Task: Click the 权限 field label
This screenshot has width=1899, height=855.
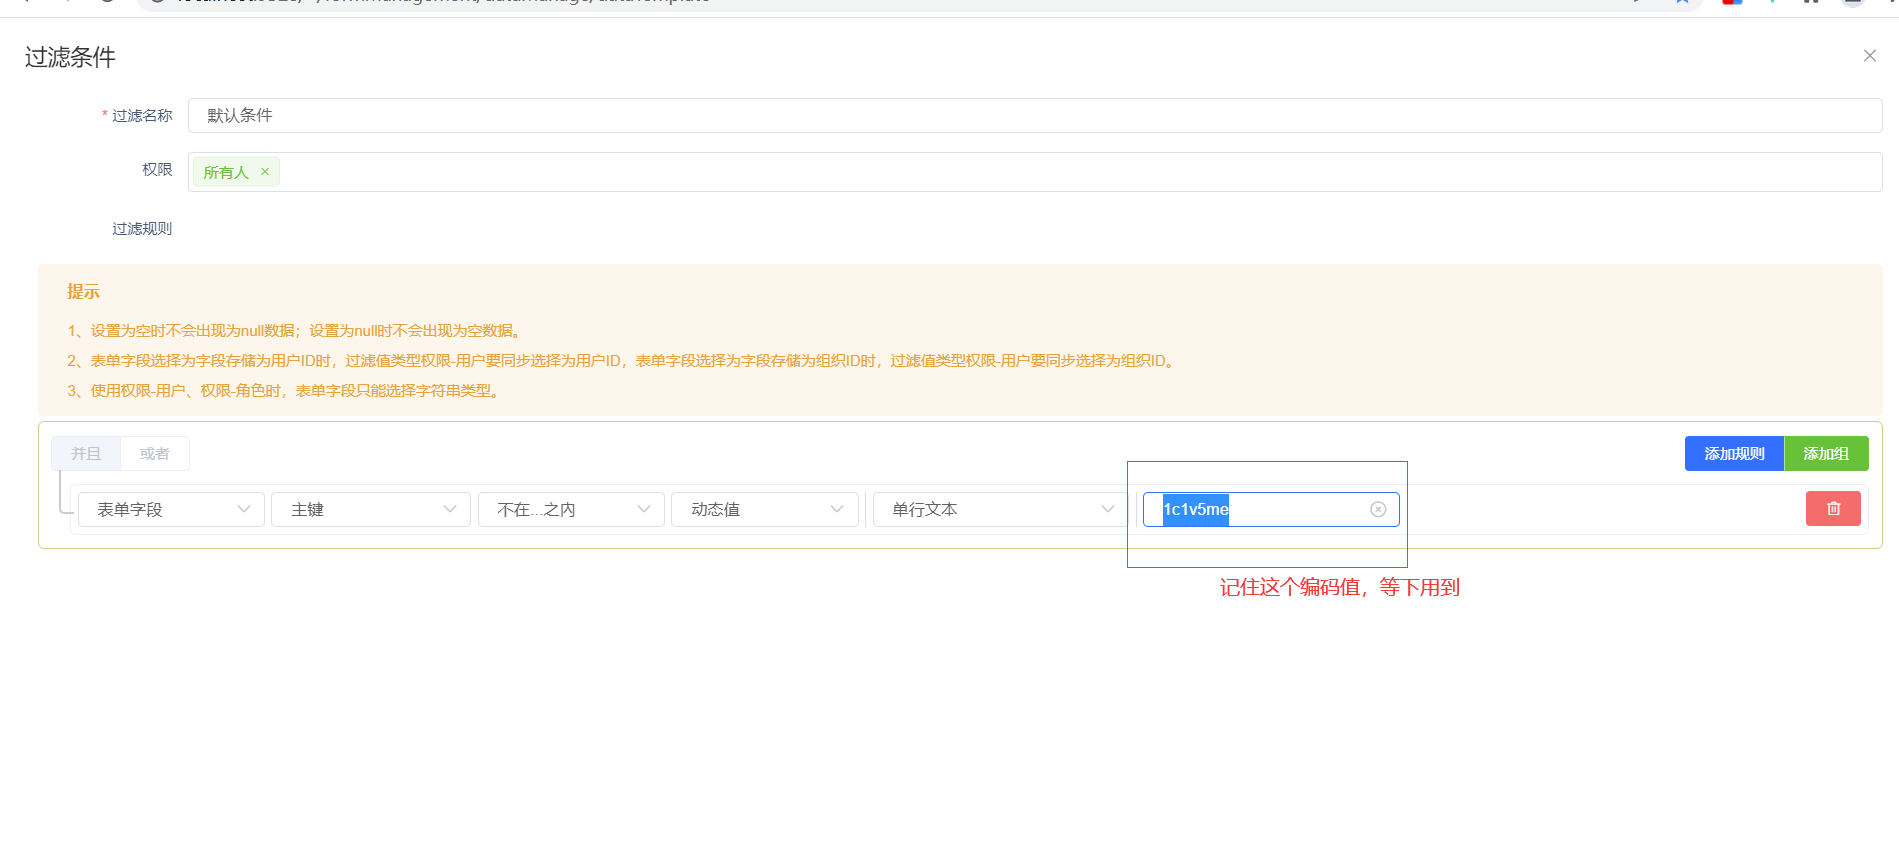Action: click(x=157, y=170)
